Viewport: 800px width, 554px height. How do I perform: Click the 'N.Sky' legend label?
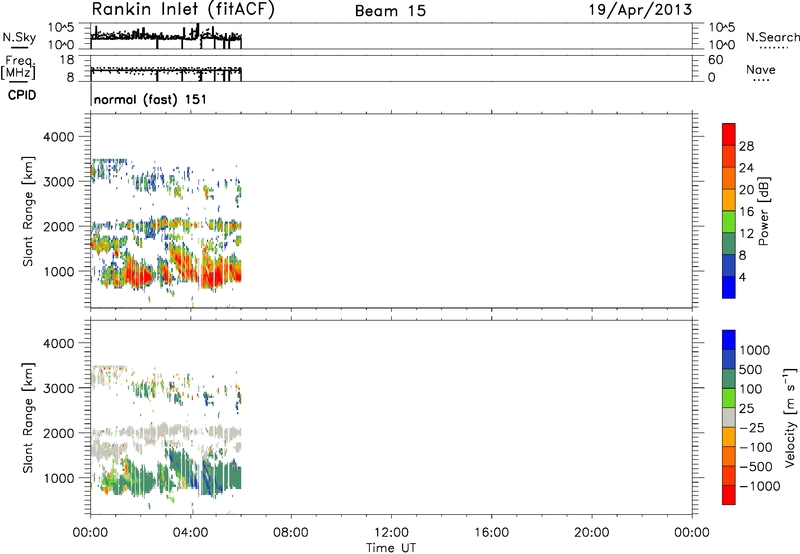pyautogui.click(x=19, y=37)
